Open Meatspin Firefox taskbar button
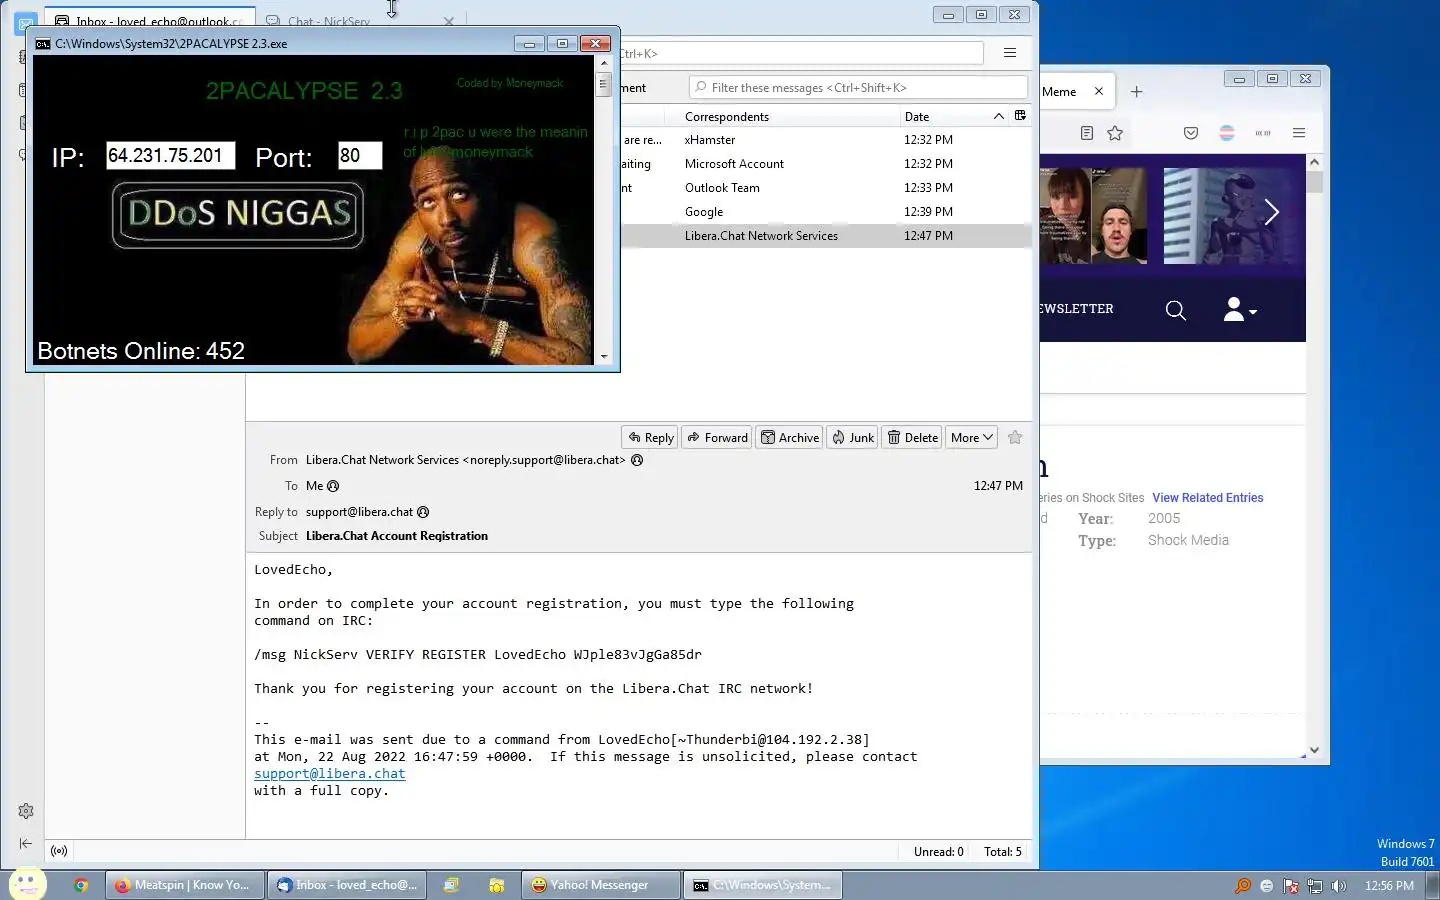 [x=184, y=885]
